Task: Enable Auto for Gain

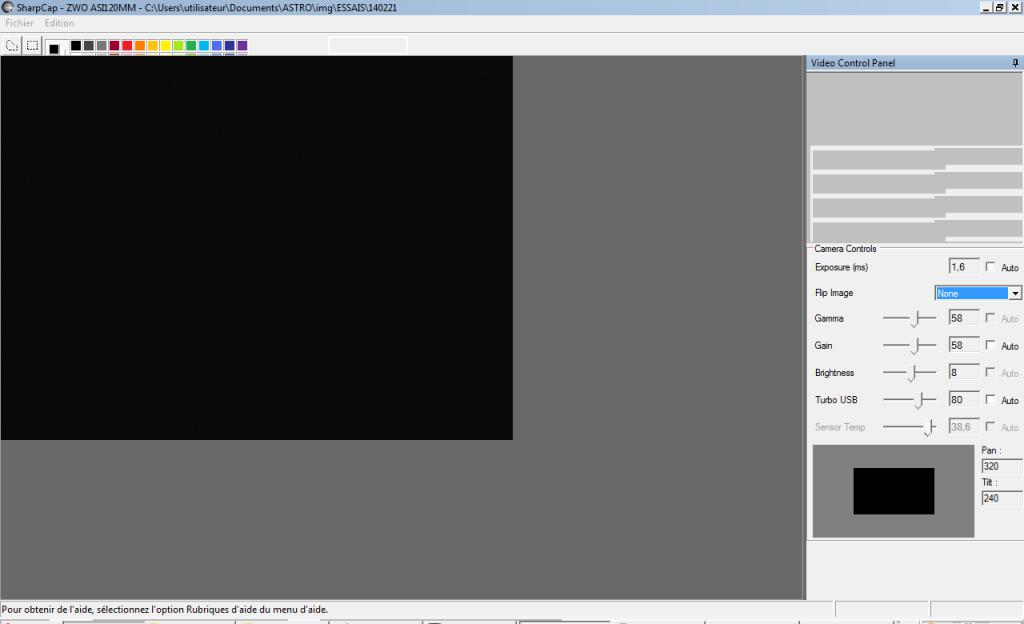Action: pos(990,345)
